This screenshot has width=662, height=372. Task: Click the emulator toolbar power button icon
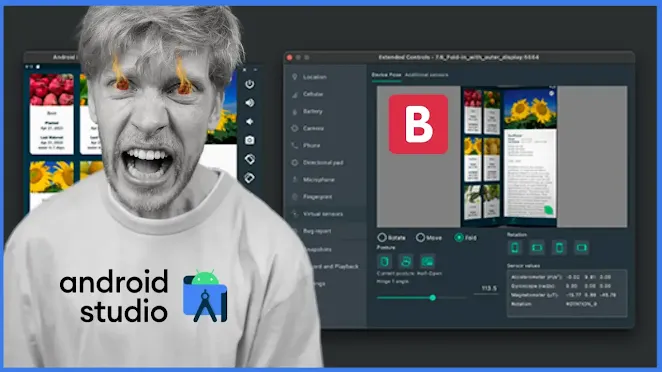point(250,84)
